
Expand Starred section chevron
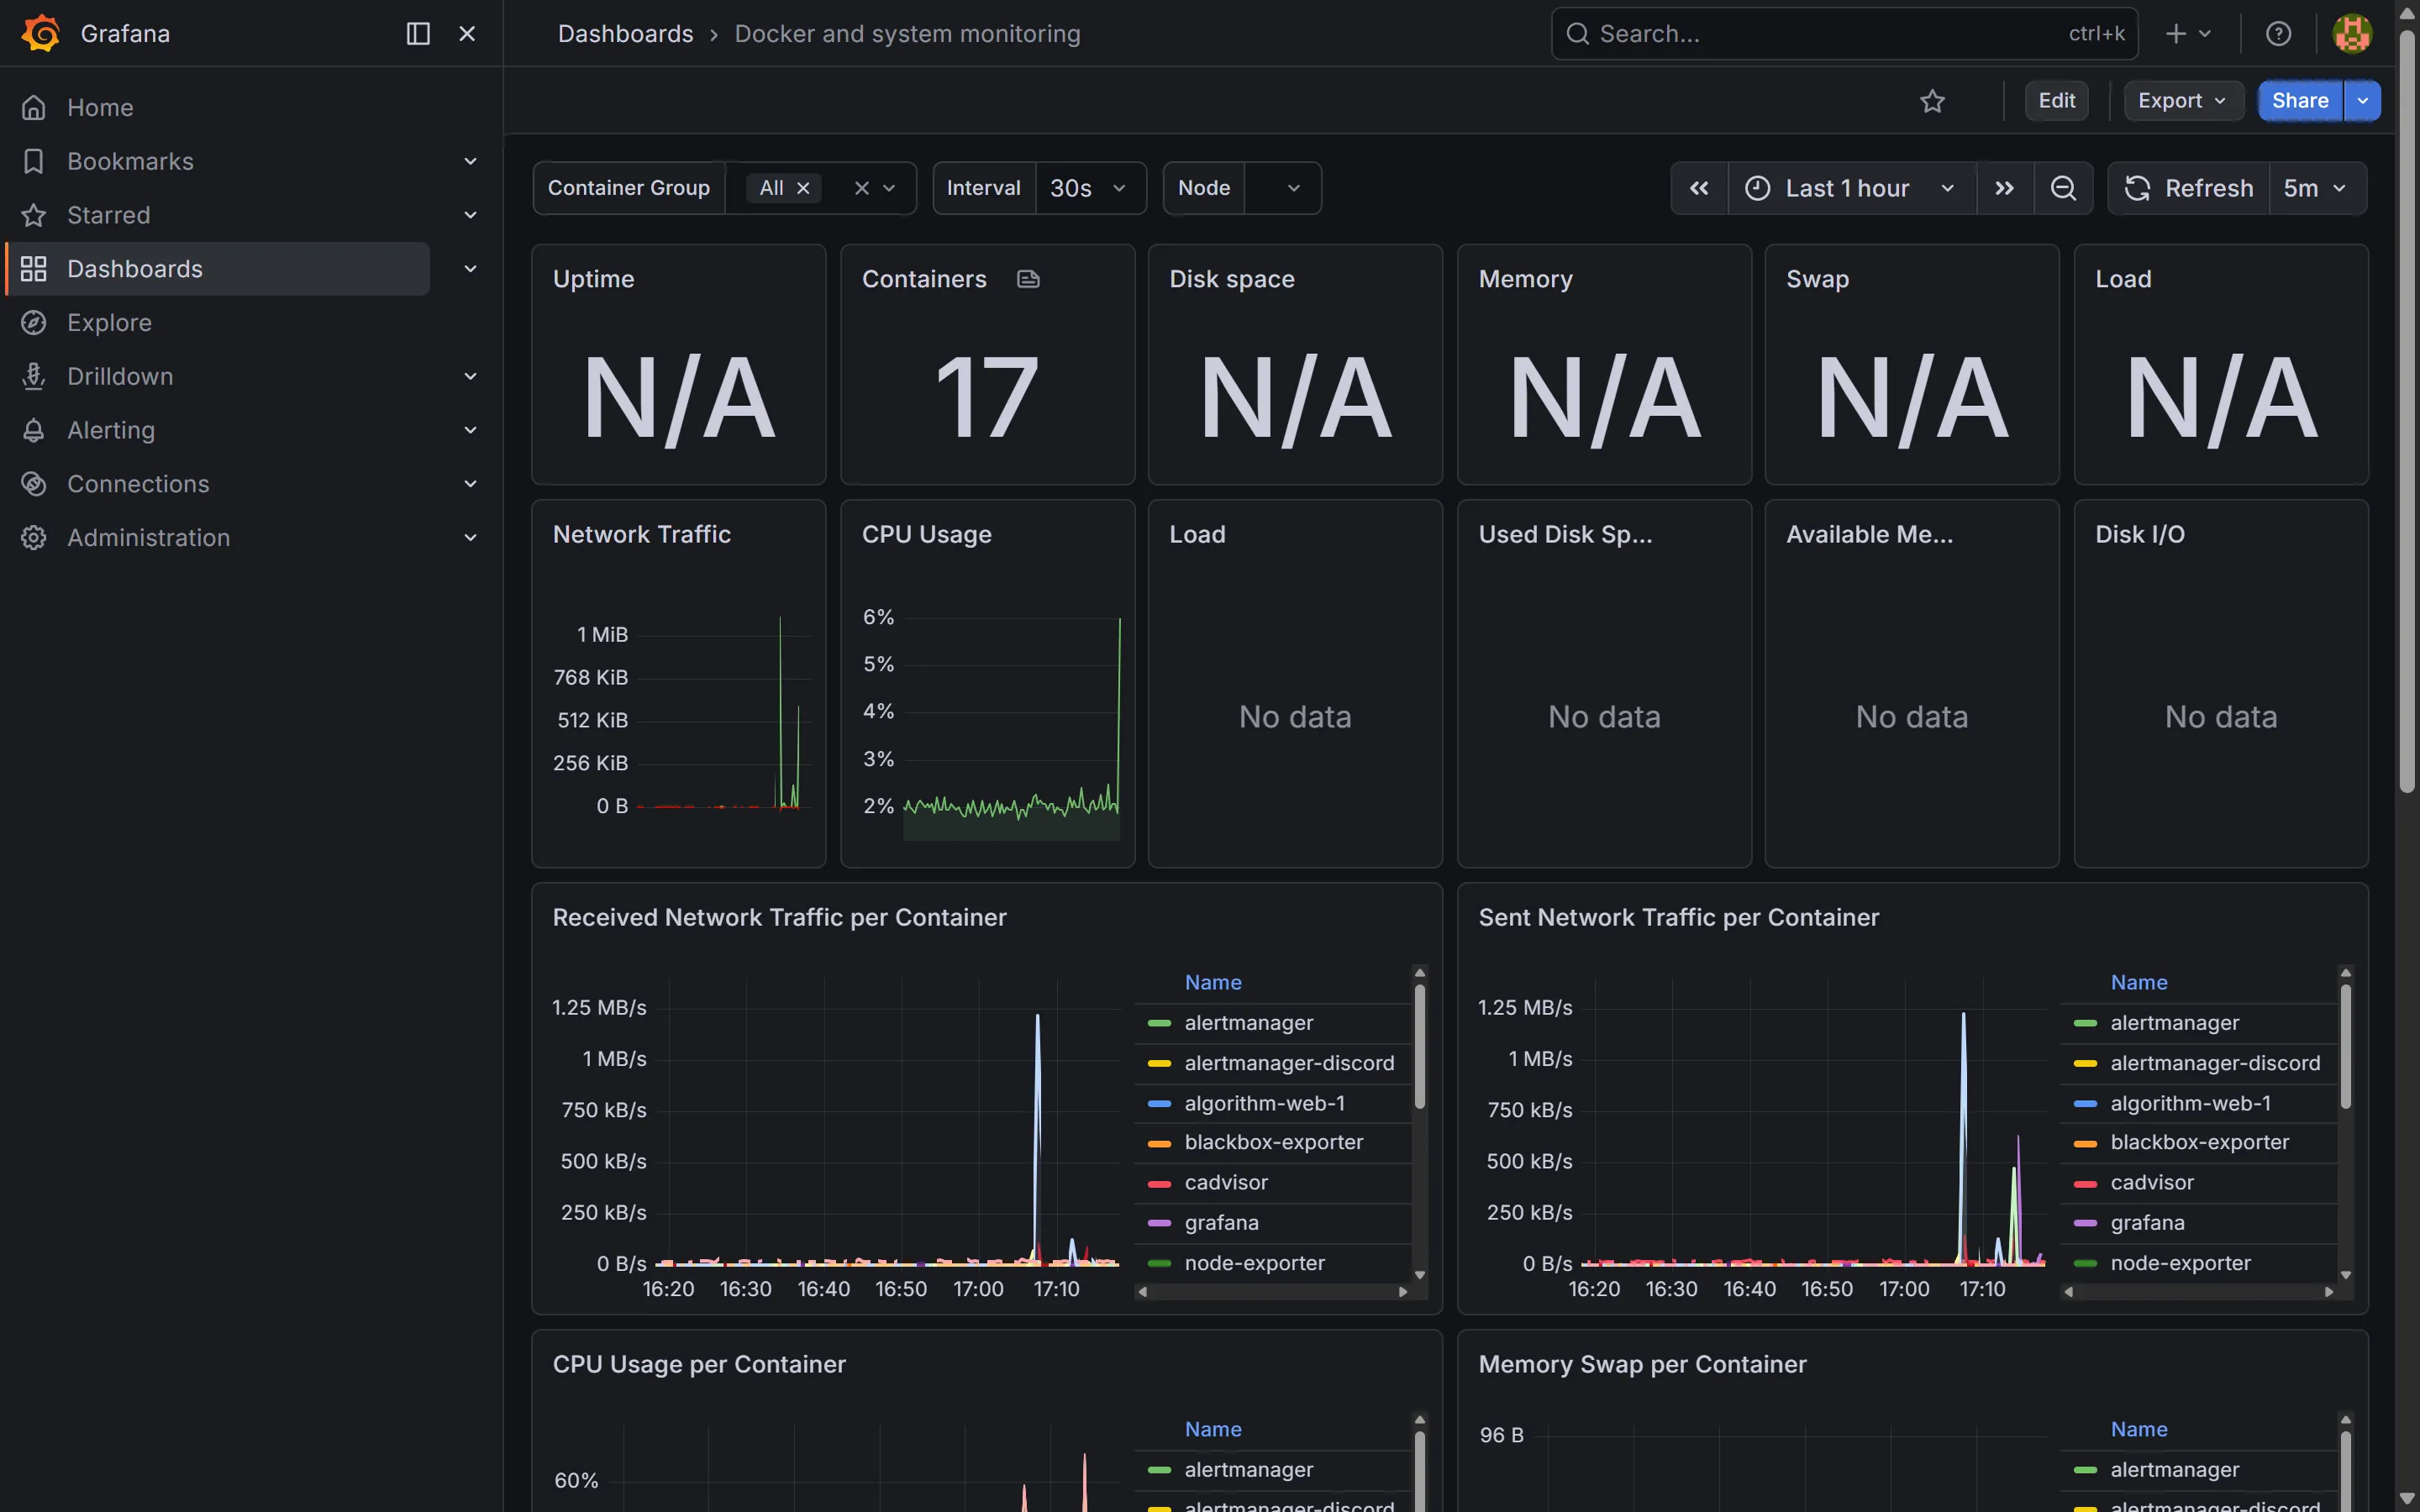point(470,215)
